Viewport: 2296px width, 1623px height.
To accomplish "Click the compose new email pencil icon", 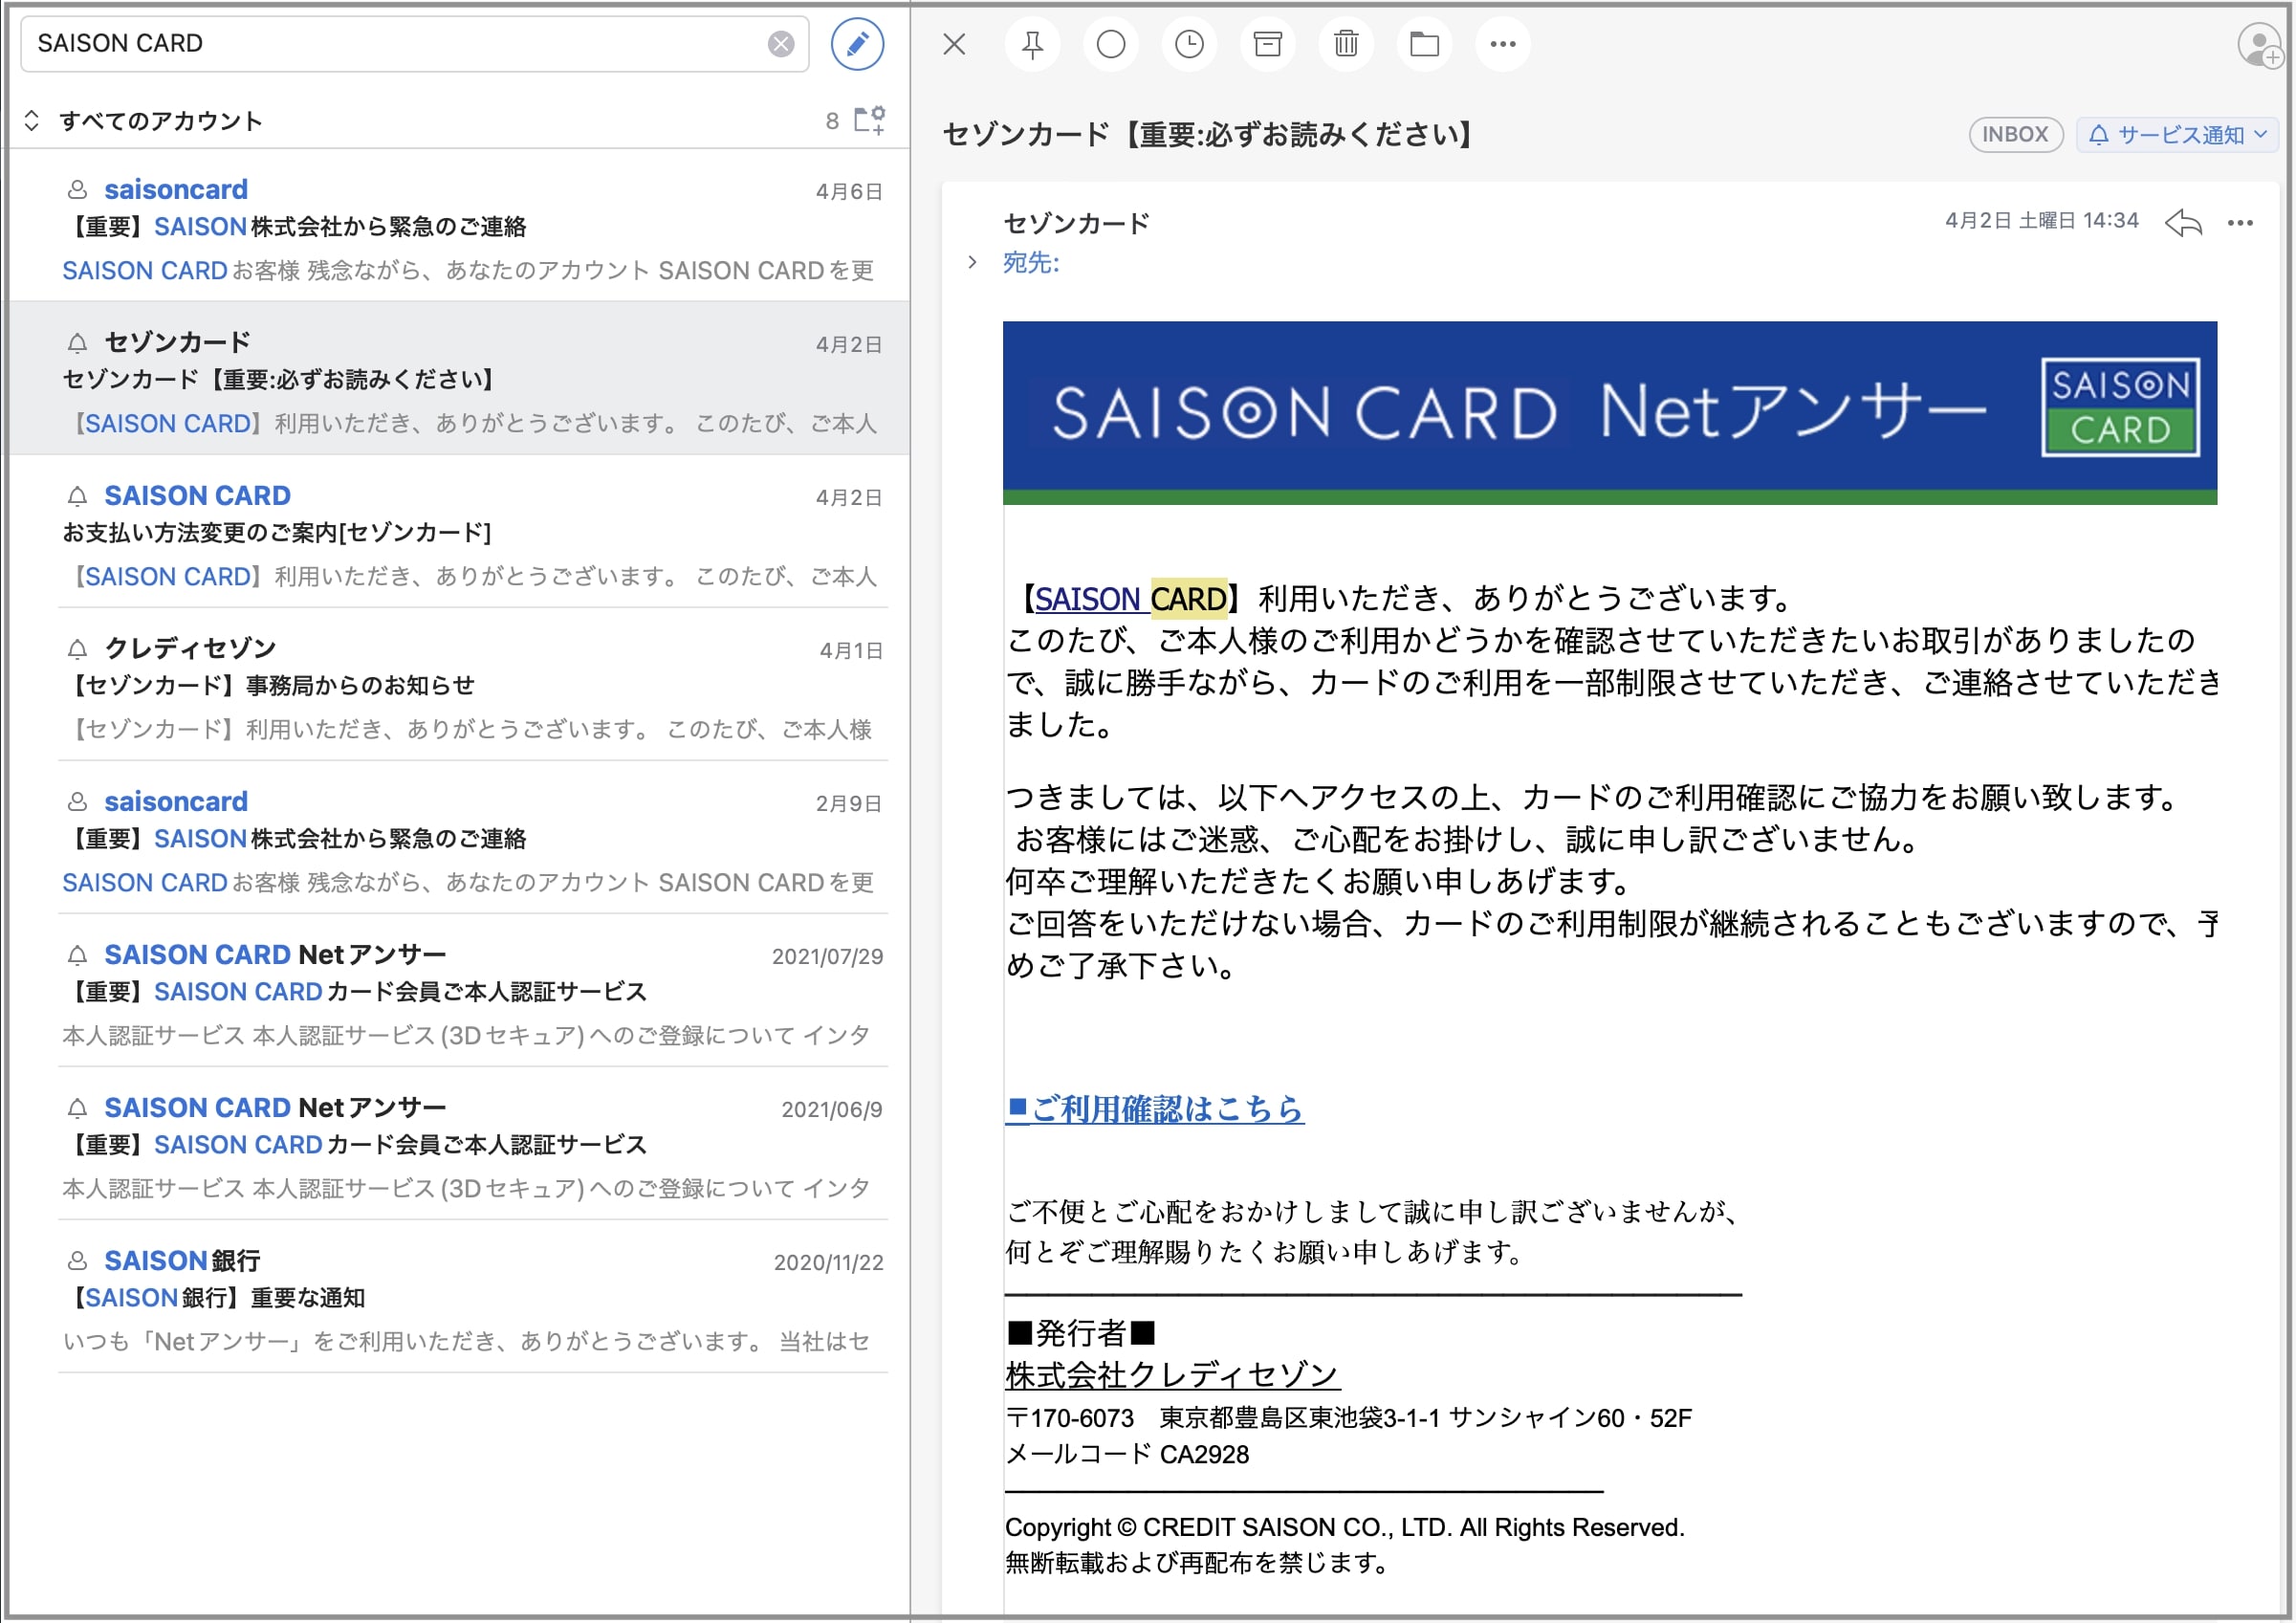I will tap(857, 44).
